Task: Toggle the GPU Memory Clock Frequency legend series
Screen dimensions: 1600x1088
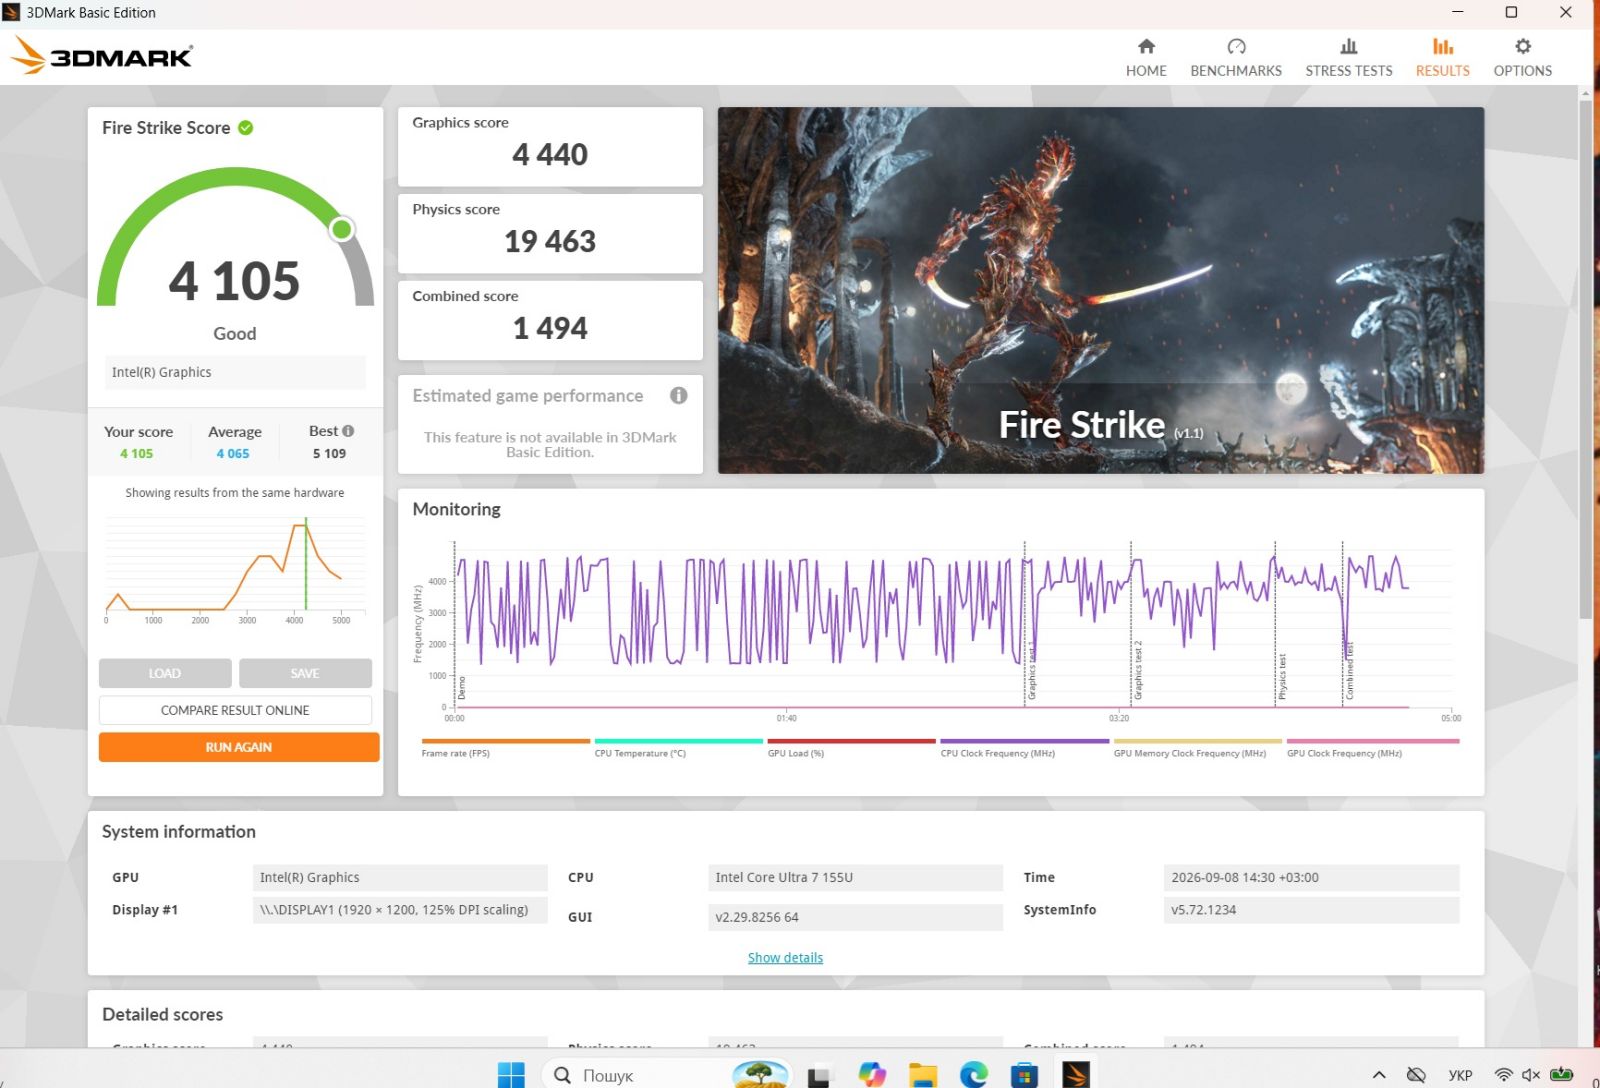Action: pyautogui.click(x=1197, y=748)
